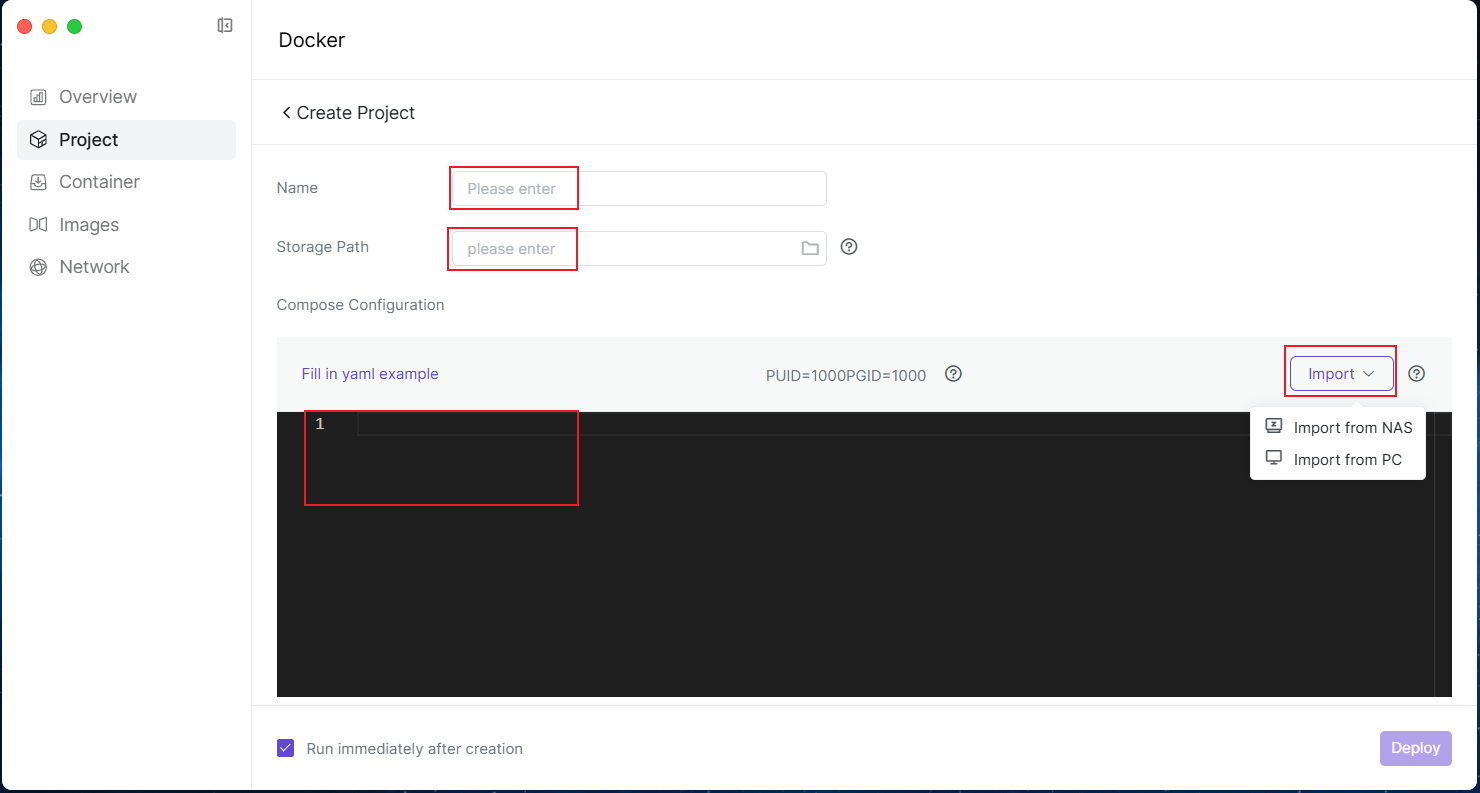
Task: Uncheck Run immediately after creation
Action: 286,748
